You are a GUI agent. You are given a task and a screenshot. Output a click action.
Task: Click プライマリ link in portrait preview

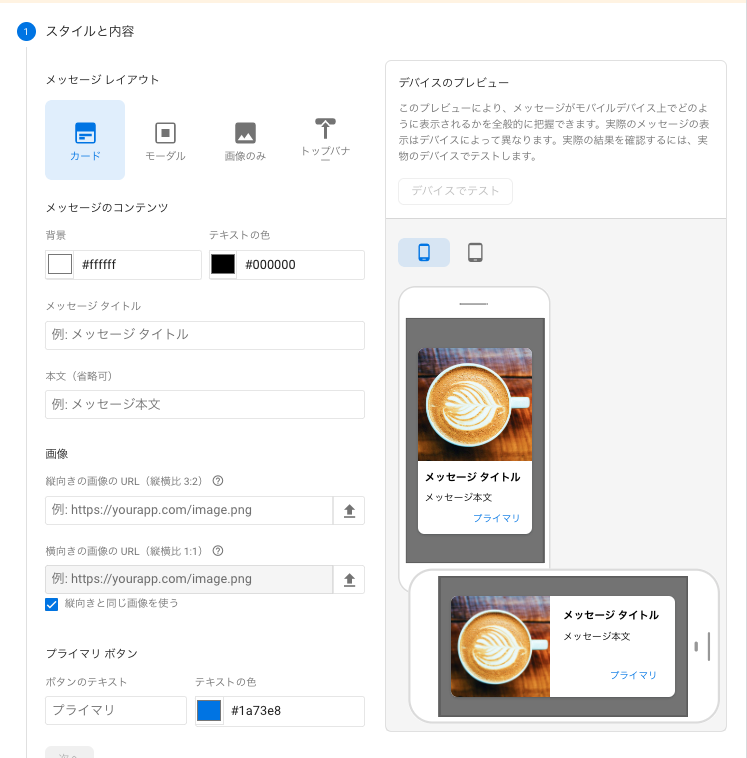(496, 518)
